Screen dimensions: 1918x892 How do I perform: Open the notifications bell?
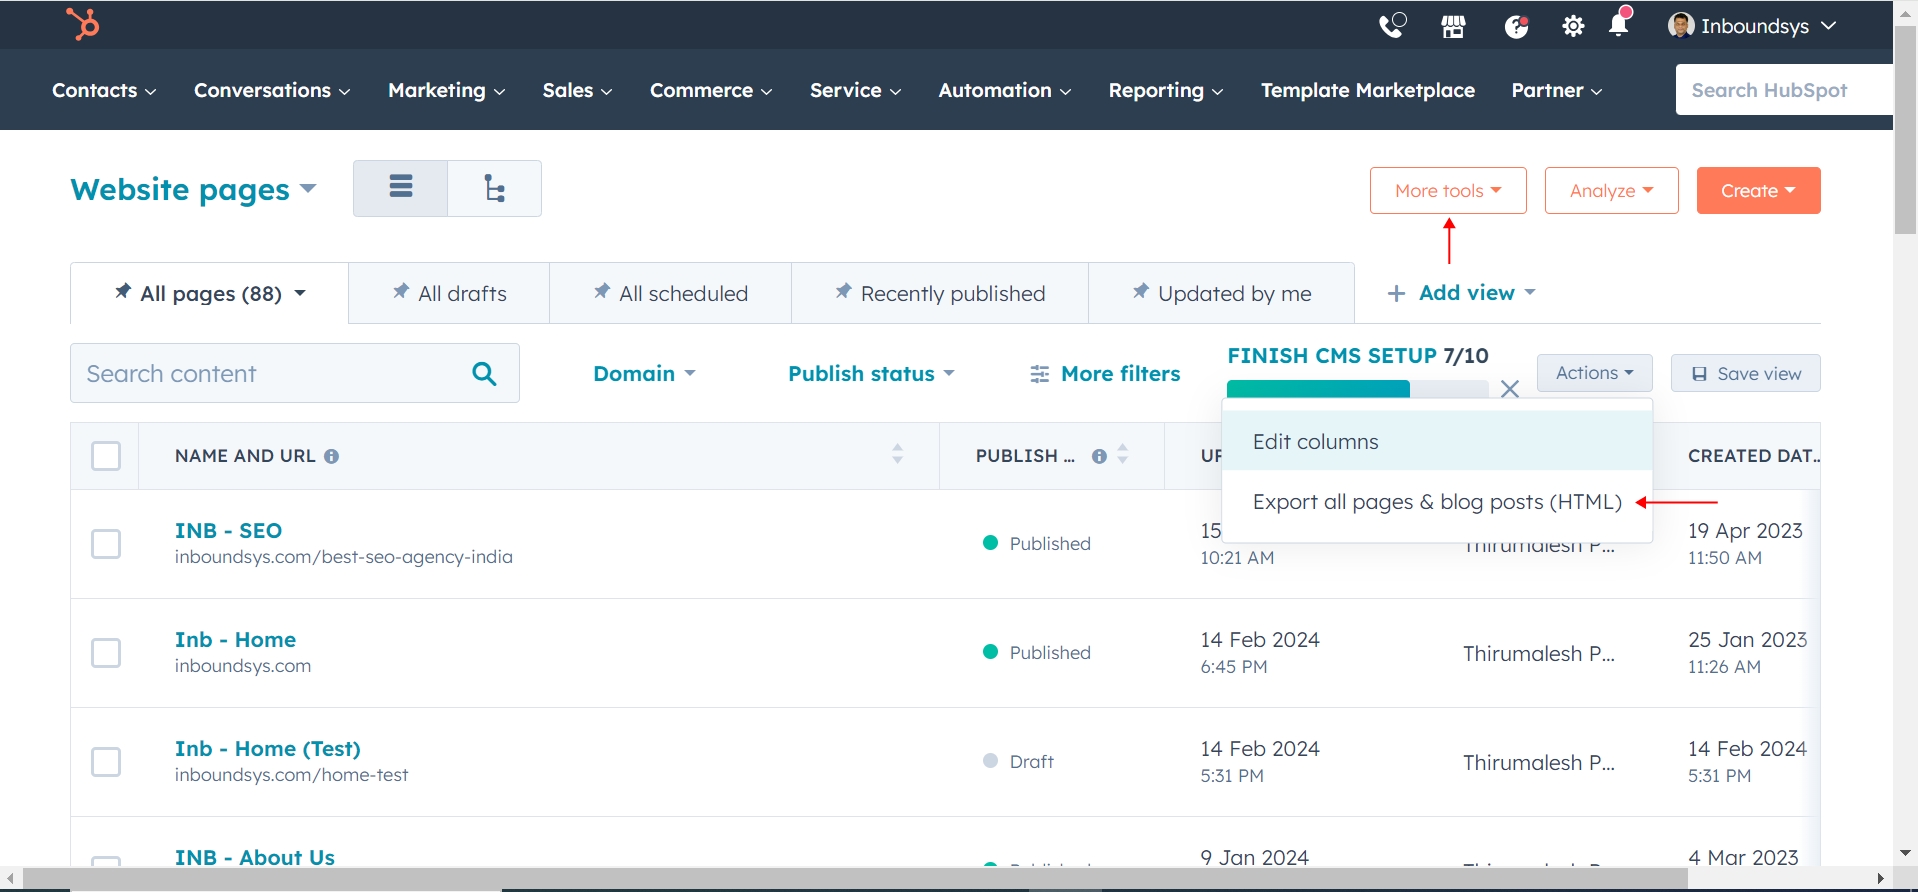1619,23
